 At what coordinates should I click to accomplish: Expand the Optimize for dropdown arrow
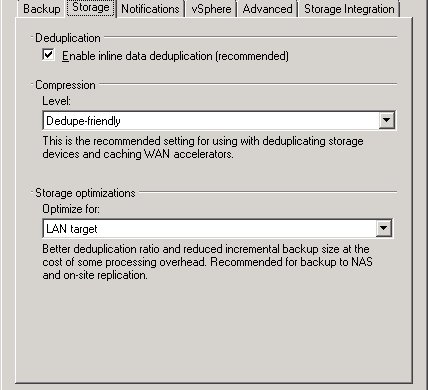point(384,228)
